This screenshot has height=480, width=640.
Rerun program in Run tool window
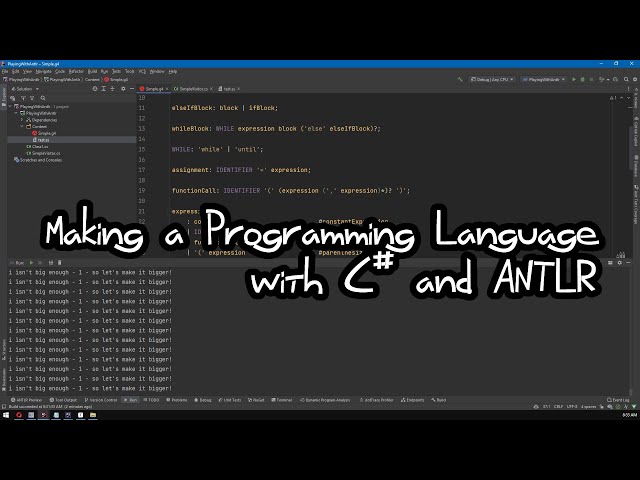[x=31, y=263]
